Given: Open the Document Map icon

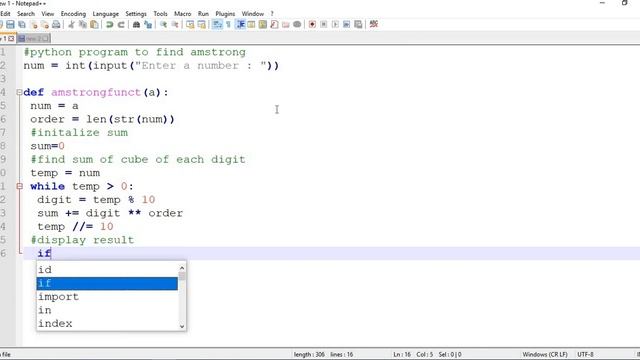Looking at the screenshot, I should click(263, 24).
